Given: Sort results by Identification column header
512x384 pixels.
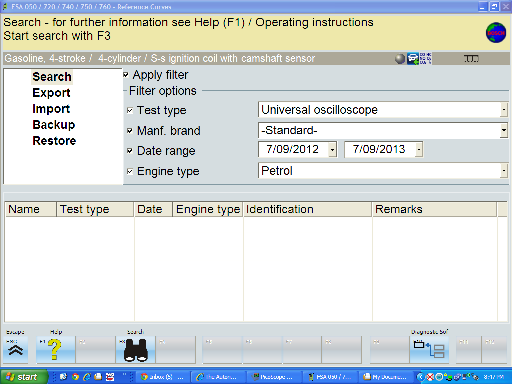Looking at the screenshot, I should click(x=307, y=209).
